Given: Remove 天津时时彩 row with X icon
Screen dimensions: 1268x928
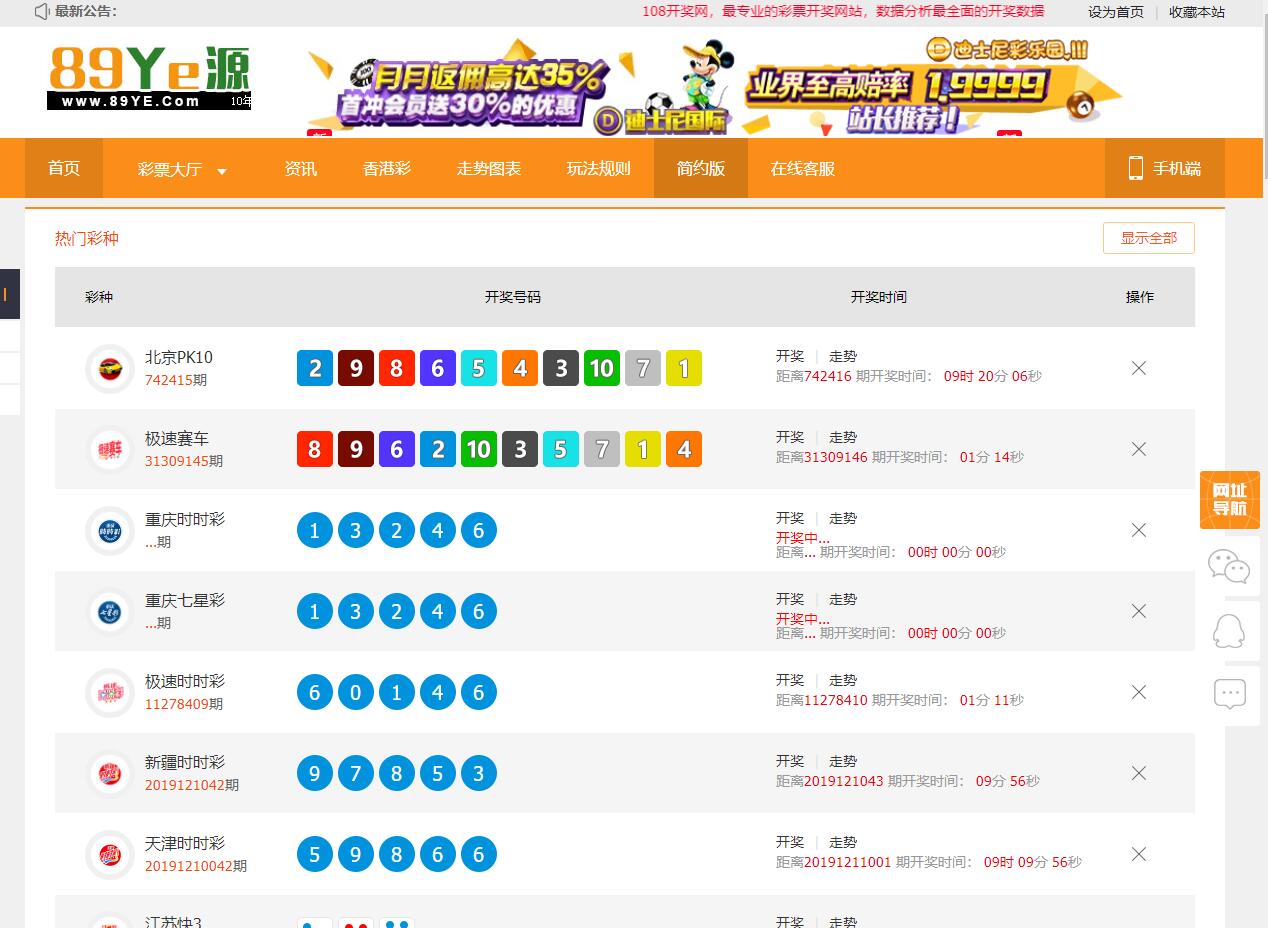Looking at the screenshot, I should point(1139,854).
